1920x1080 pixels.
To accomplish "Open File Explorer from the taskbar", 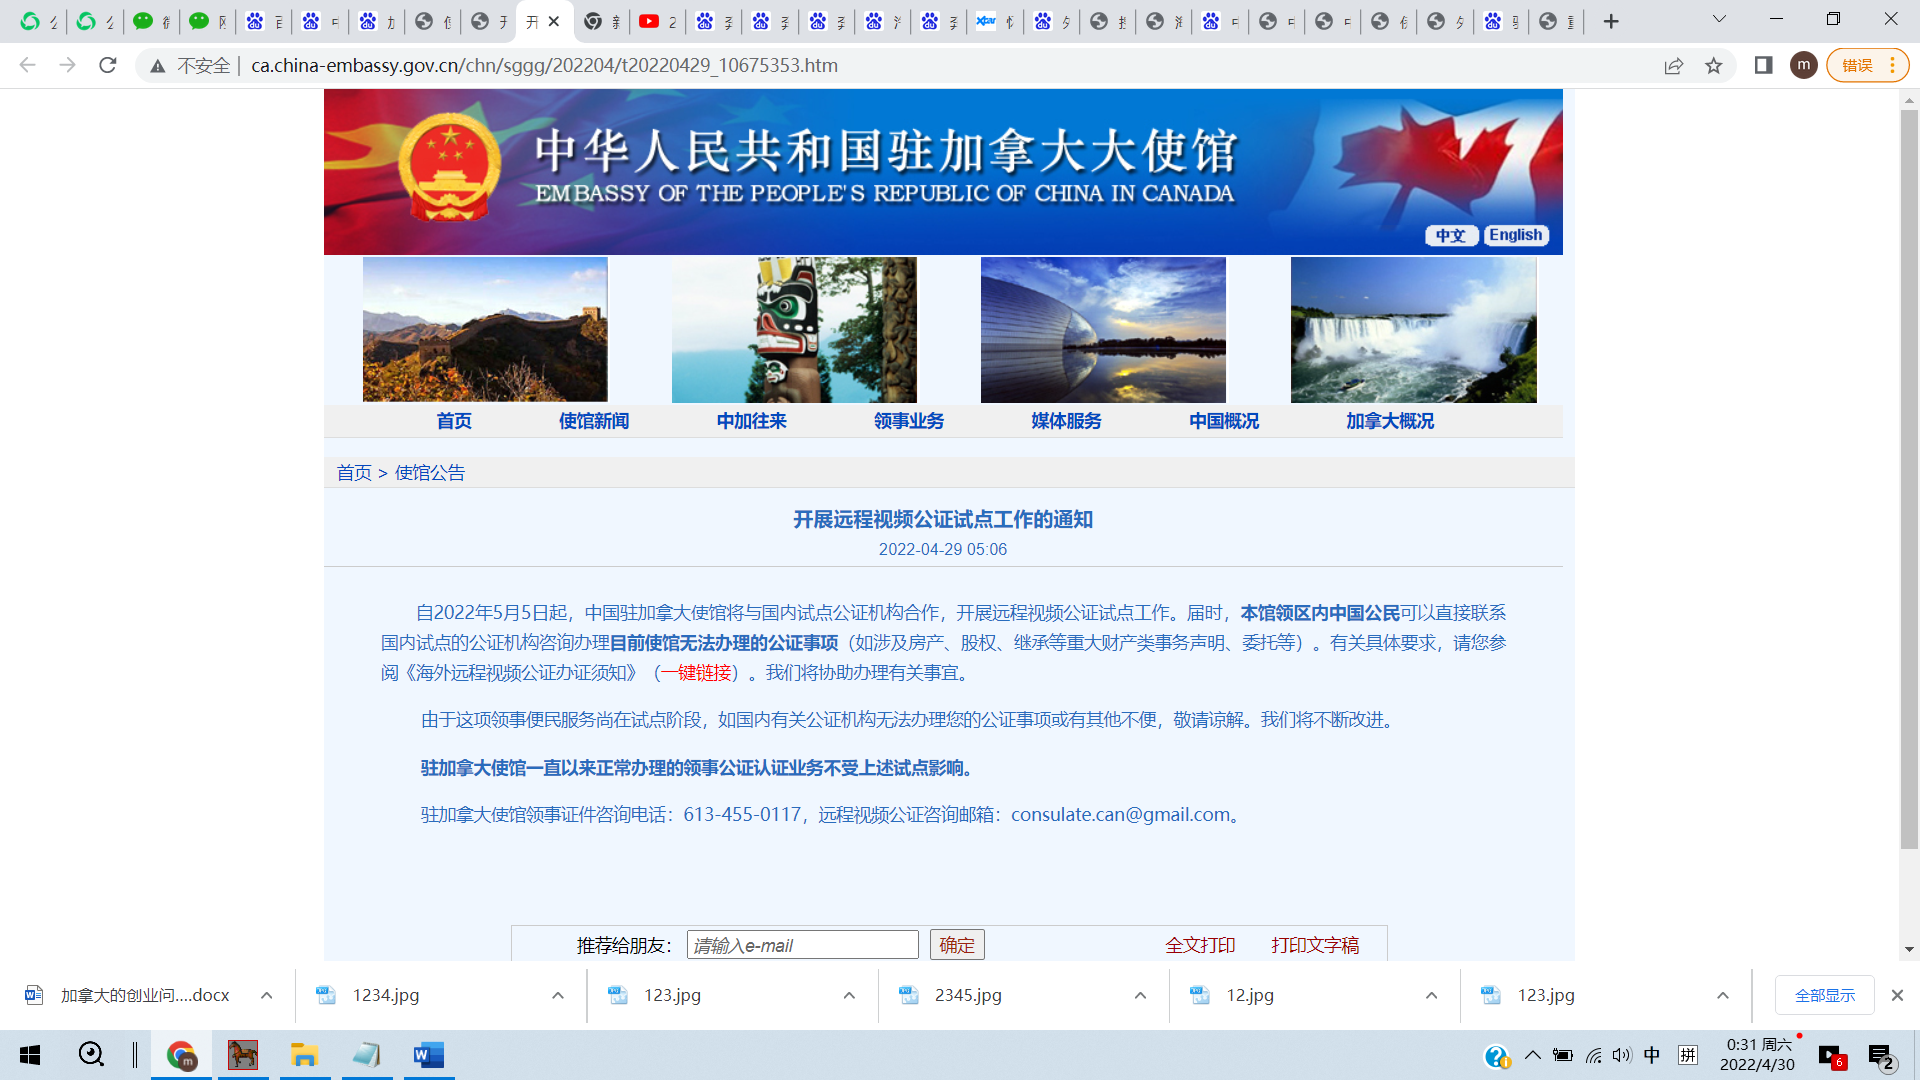I will click(304, 1055).
